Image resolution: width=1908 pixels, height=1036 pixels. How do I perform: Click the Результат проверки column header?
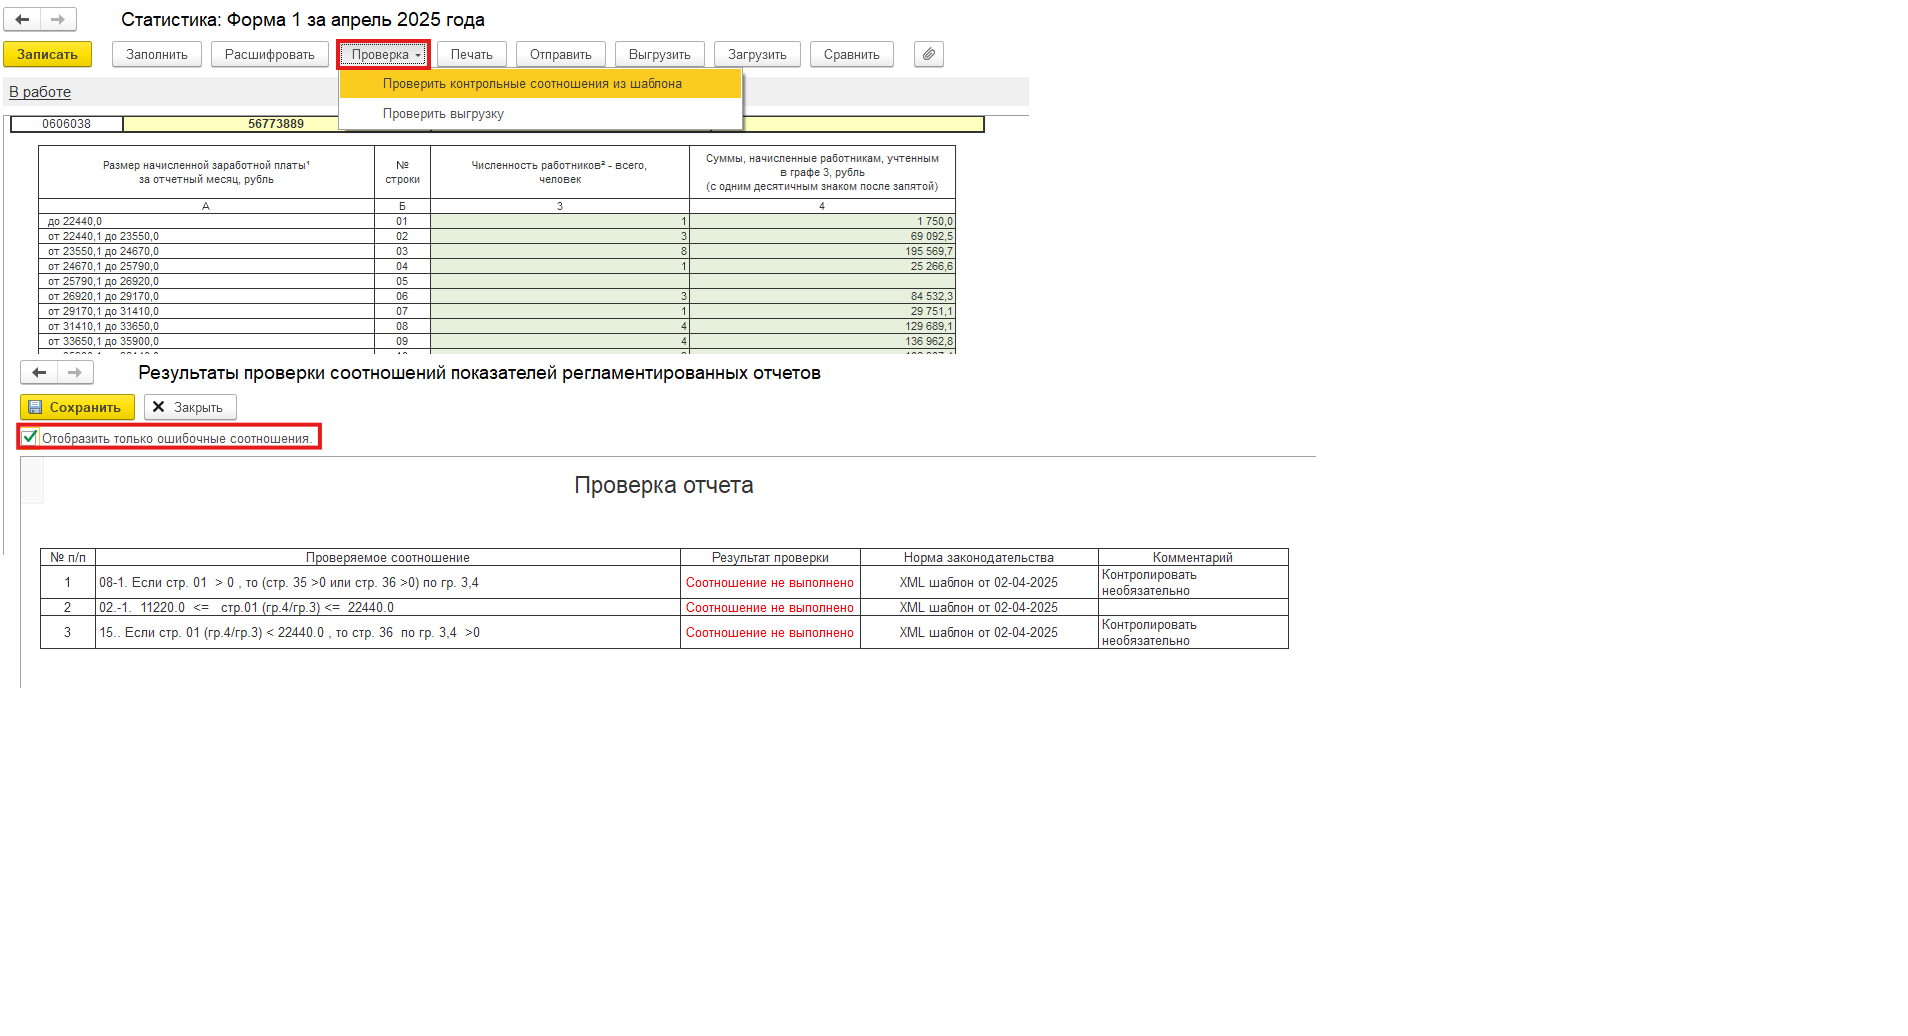click(x=770, y=557)
